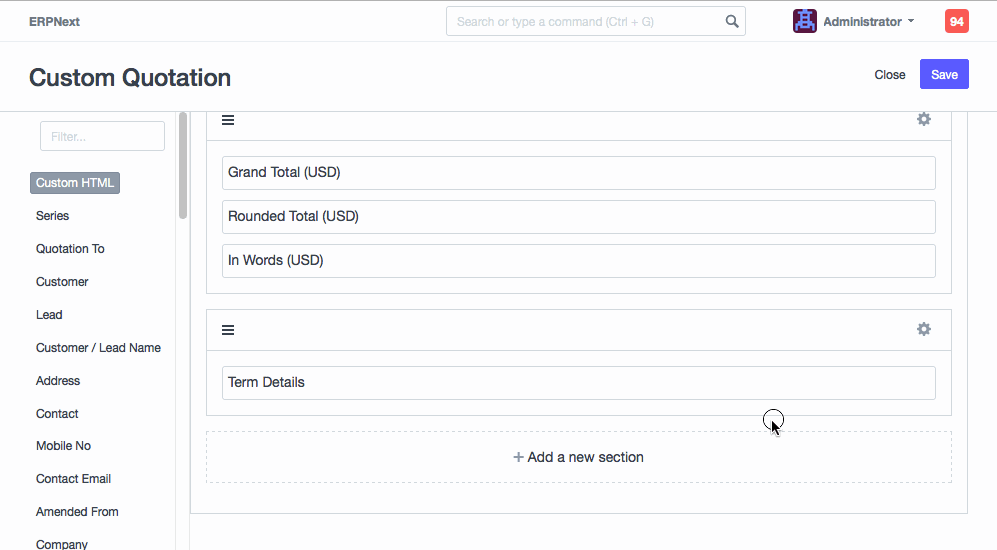997x550 pixels.
Task: Go to ERPNext home link
Action: click(54, 21)
